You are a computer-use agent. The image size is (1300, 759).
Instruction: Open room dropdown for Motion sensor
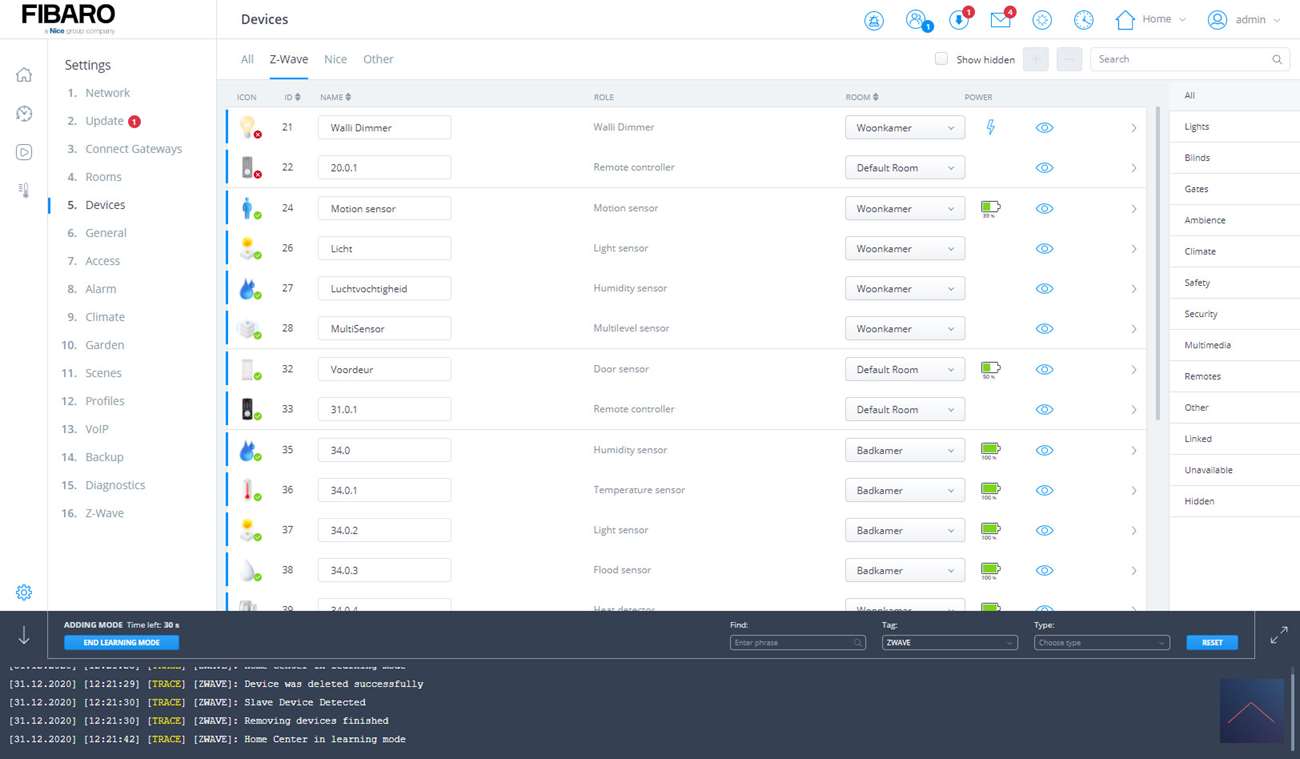coord(904,208)
